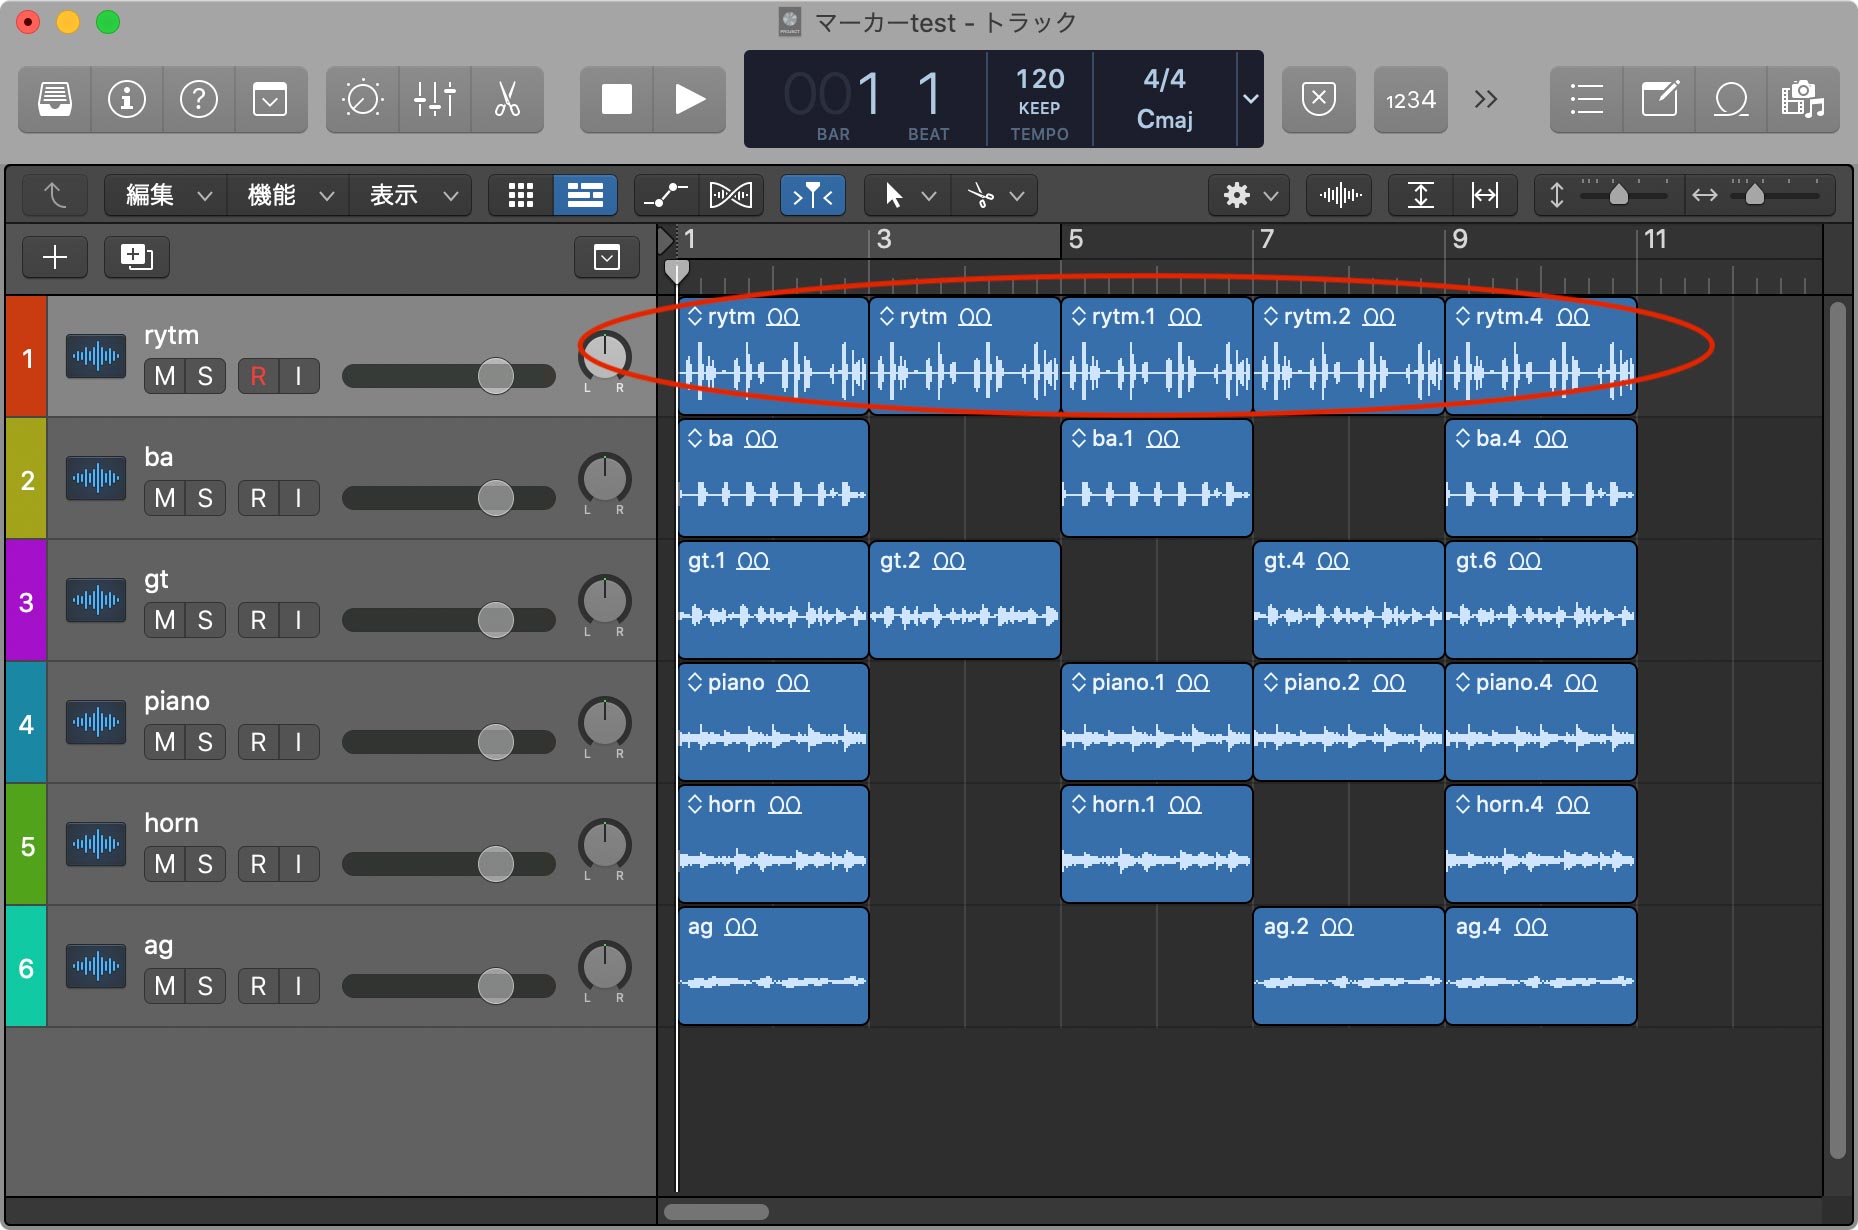Mute the horn track
Screen dimensions: 1858x1230
click(165, 864)
